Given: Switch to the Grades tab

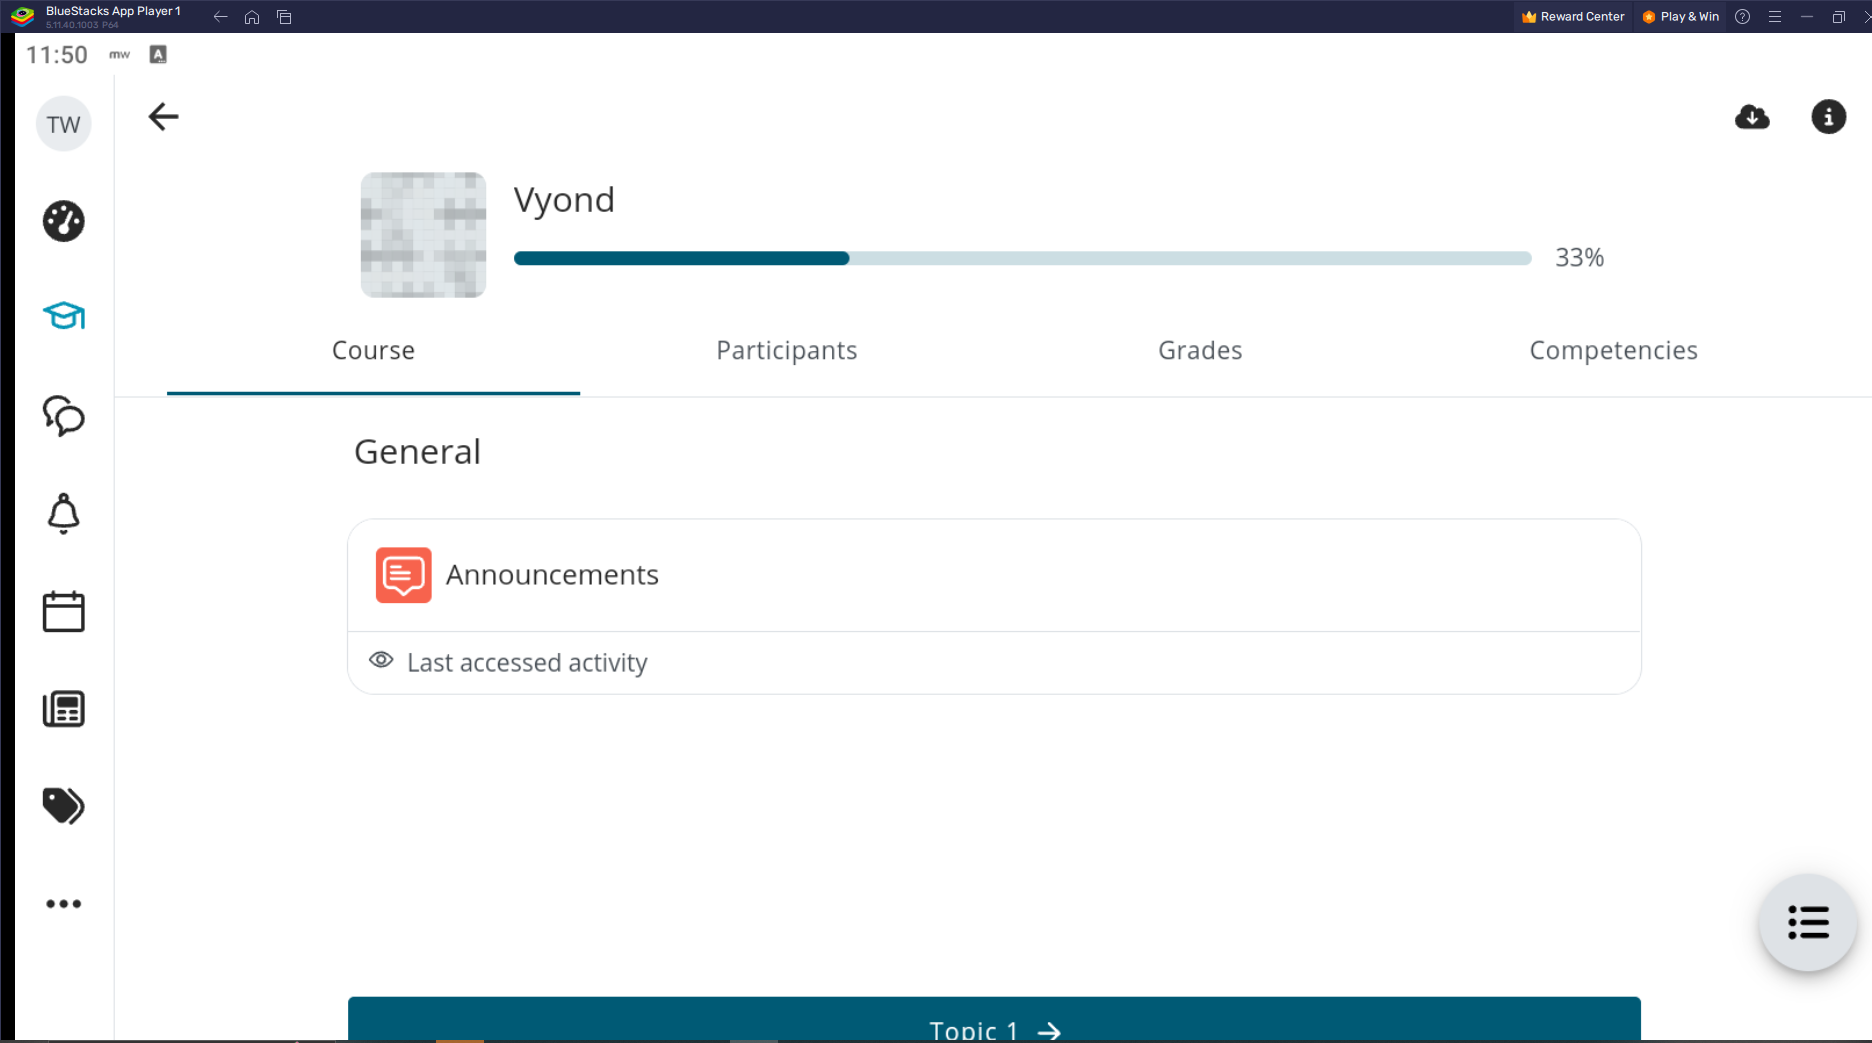Looking at the screenshot, I should coord(1200,351).
